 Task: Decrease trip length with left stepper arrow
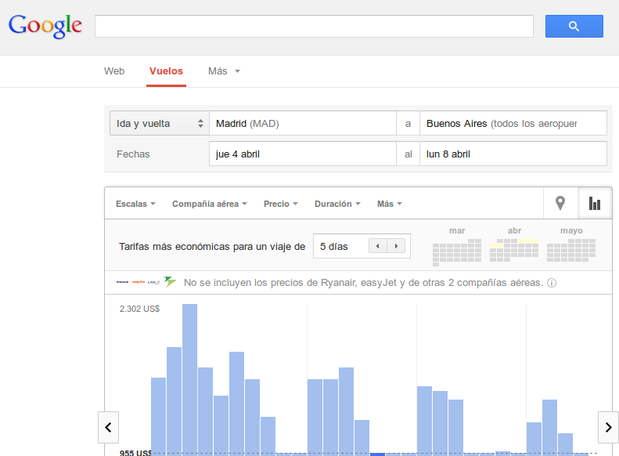click(378, 246)
